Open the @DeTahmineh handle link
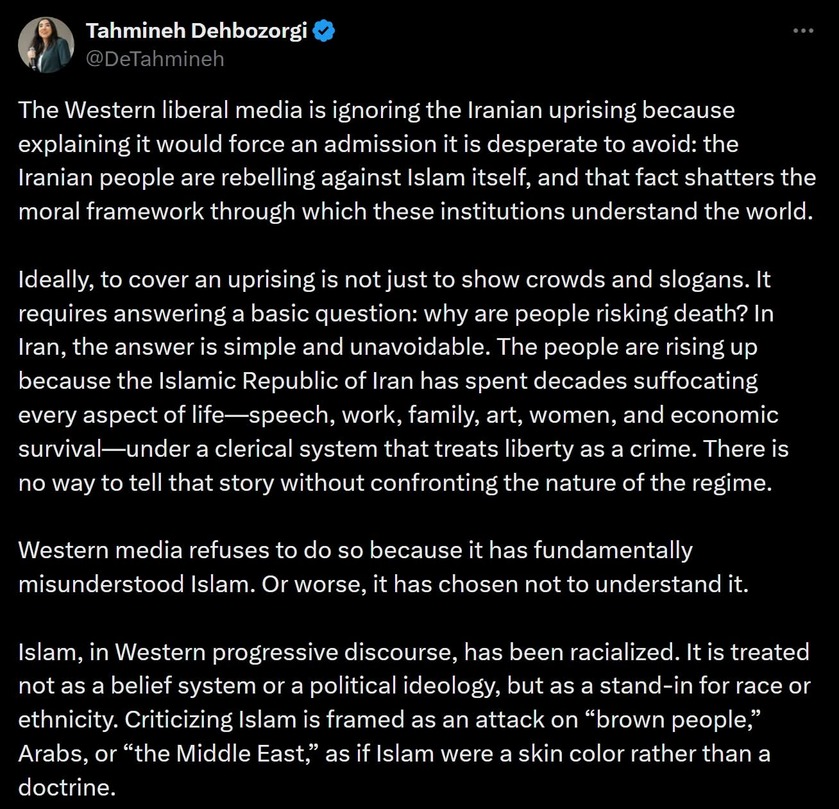The width and height of the screenshot is (839, 809). 155,58
